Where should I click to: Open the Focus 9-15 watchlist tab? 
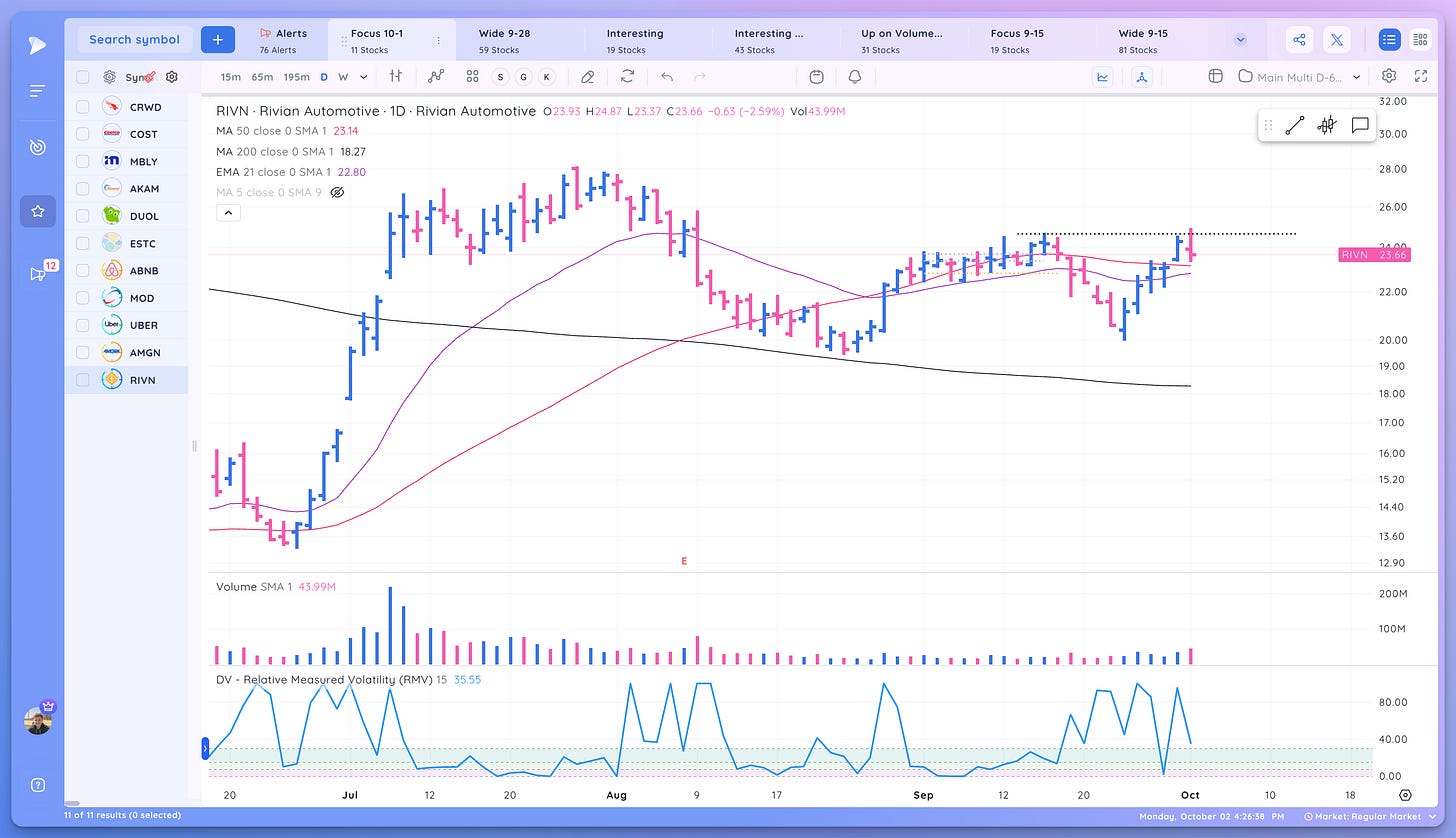tap(1031, 40)
